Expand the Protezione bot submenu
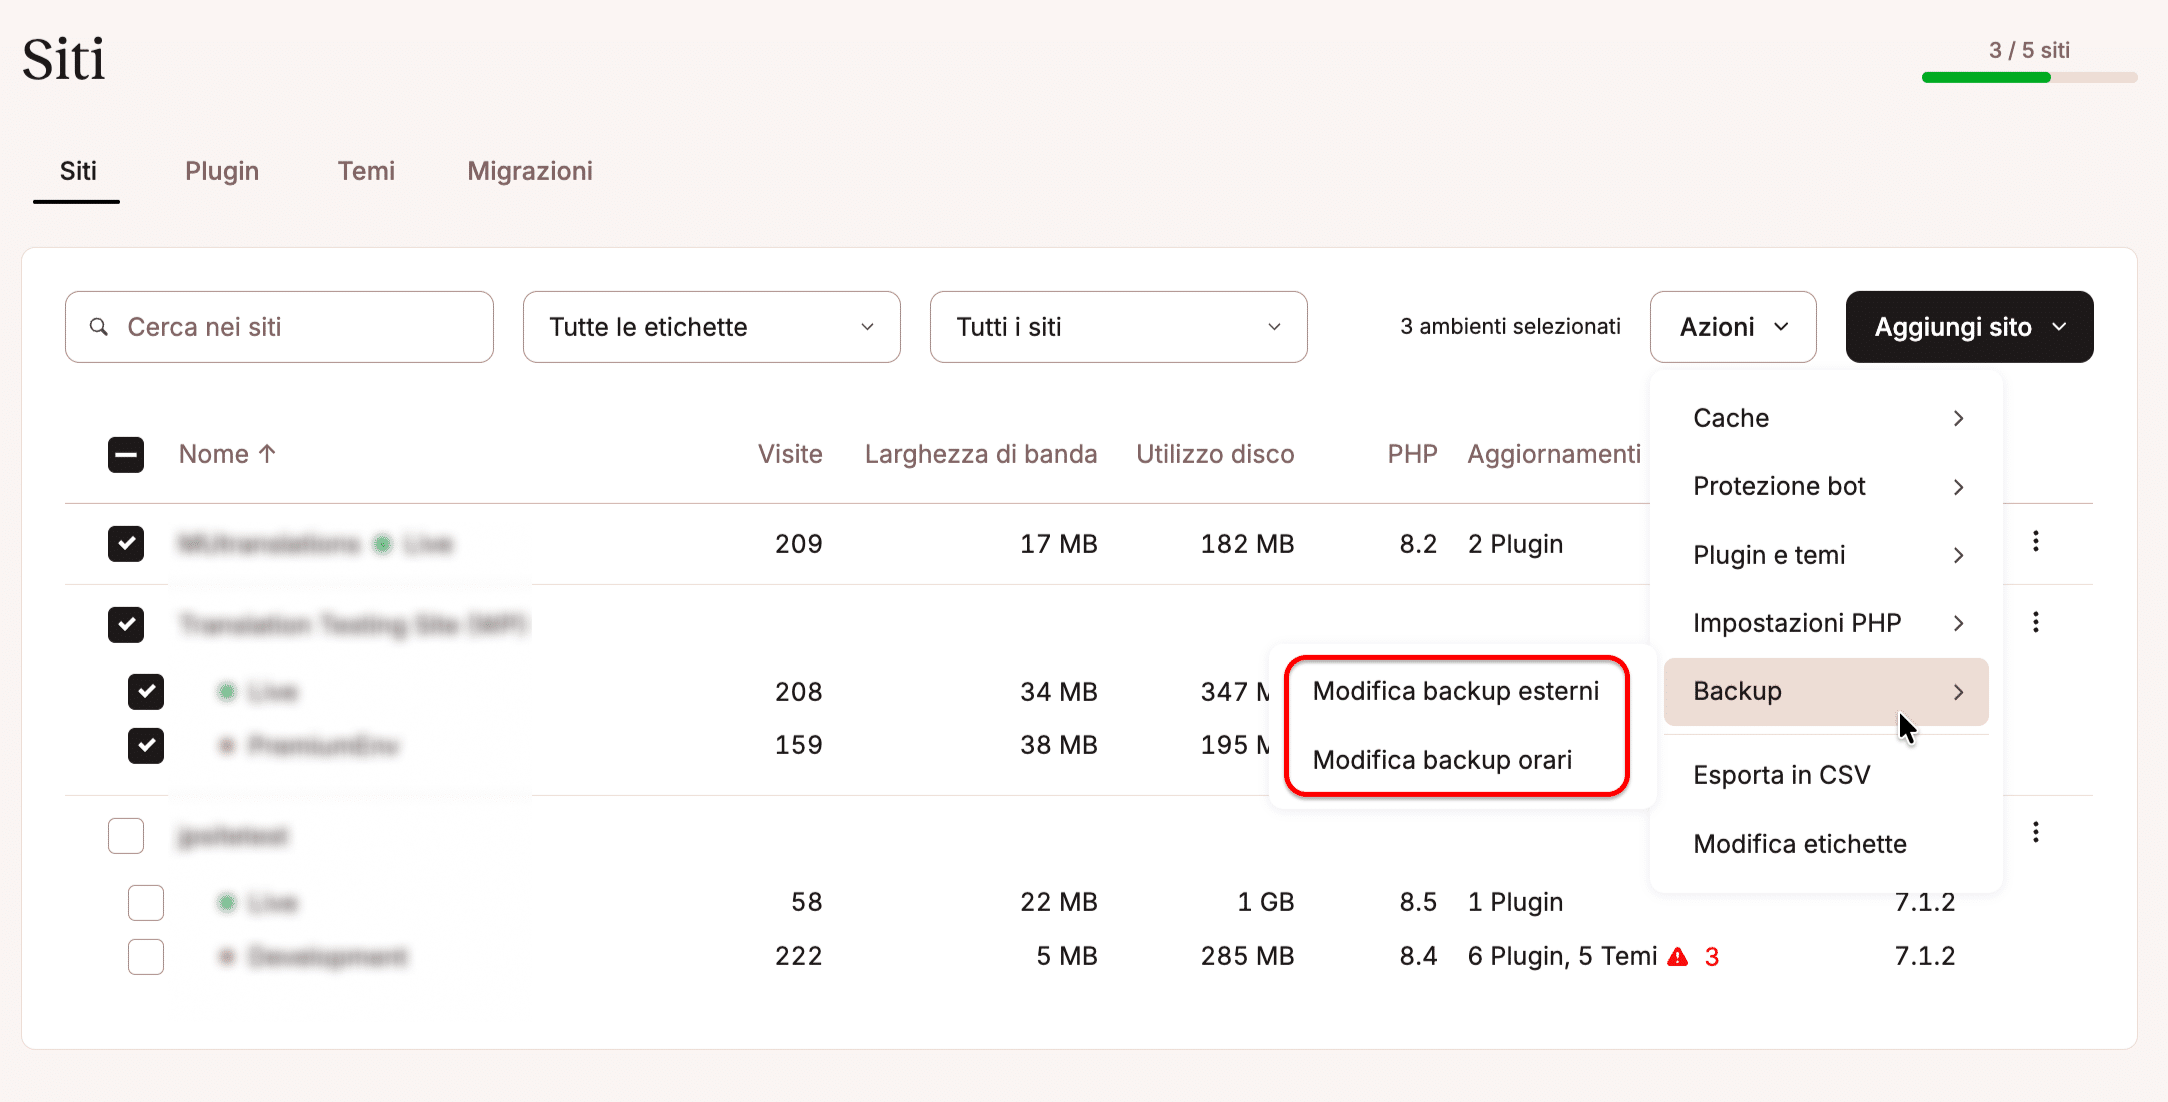The height and width of the screenshot is (1102, 2168). 1826,486
